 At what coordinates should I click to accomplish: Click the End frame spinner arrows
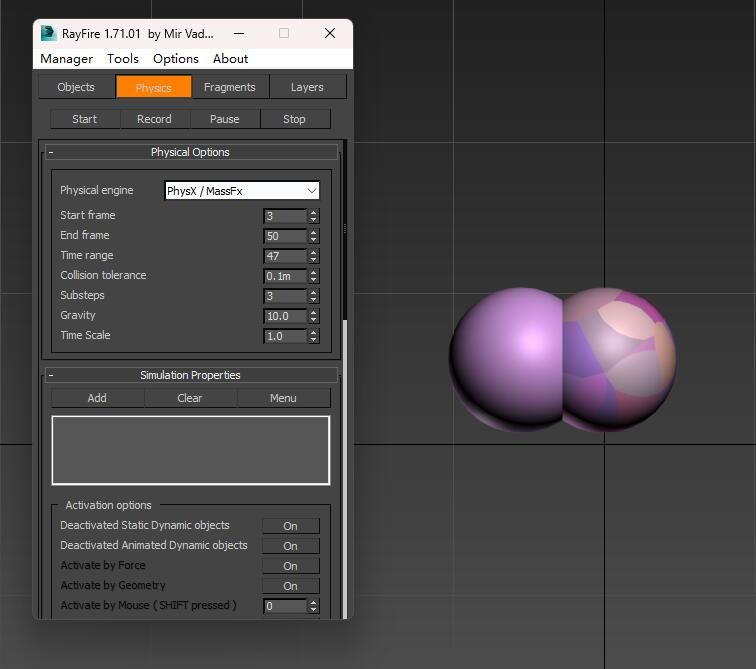tap(314, 236)
